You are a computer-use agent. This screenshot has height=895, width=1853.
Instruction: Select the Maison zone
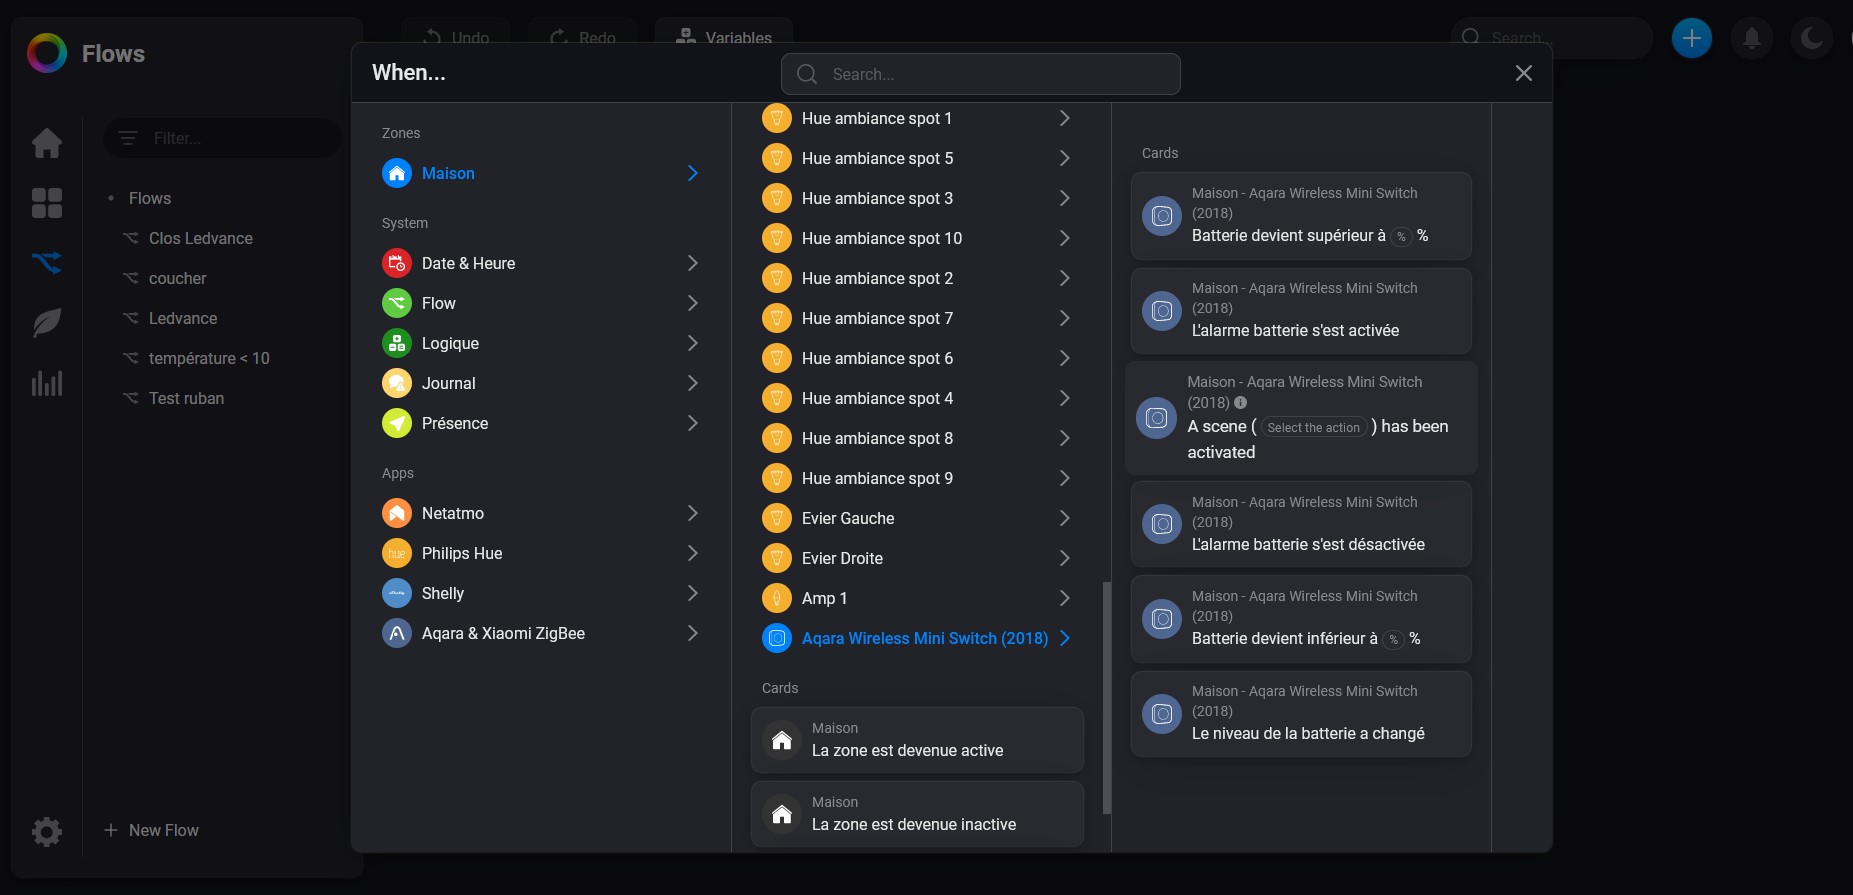tap(541, 173)
